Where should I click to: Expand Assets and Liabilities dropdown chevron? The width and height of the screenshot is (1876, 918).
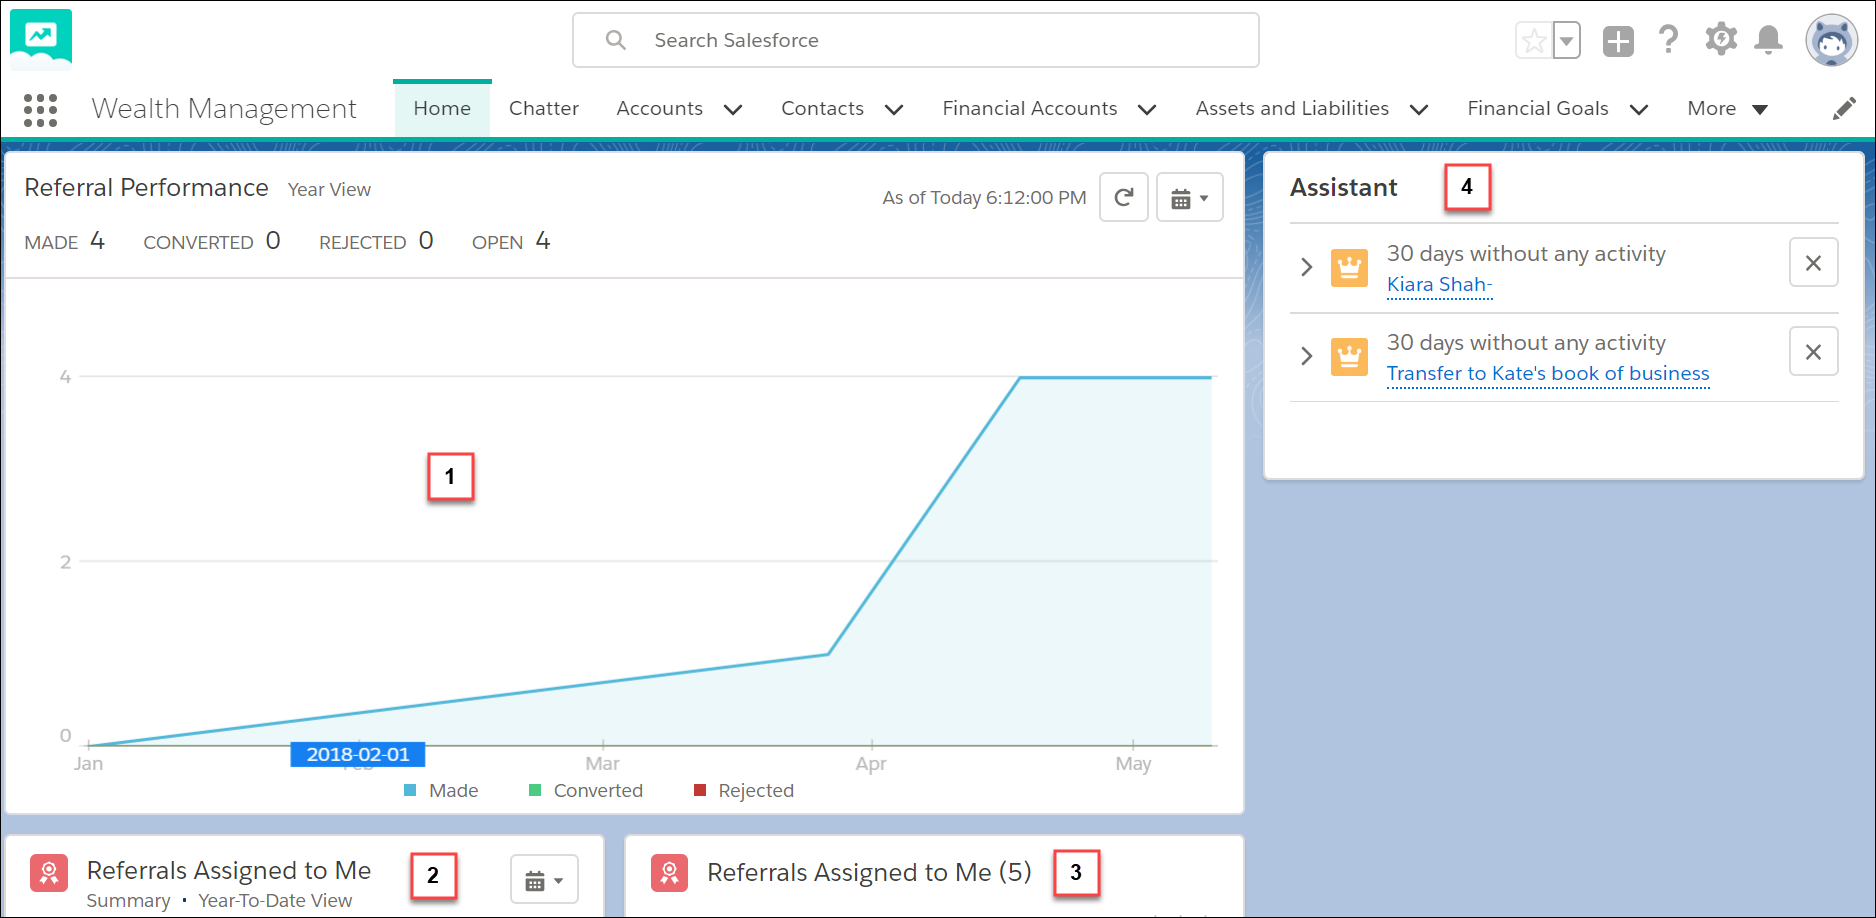1419,110
